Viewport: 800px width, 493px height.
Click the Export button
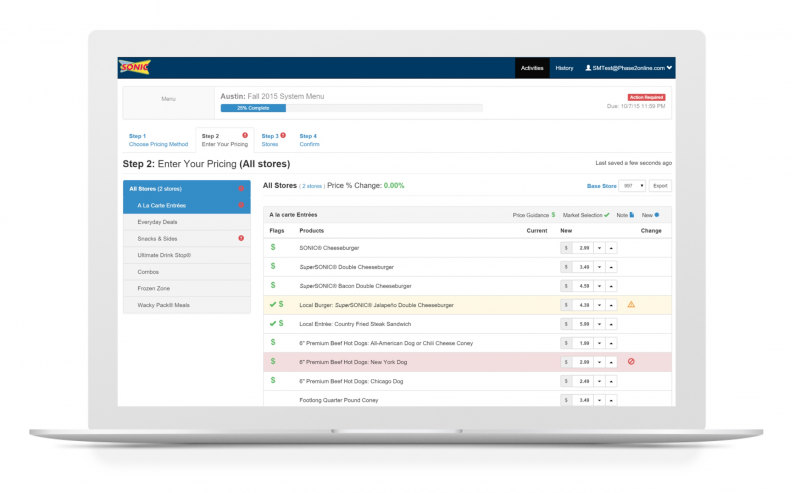click(660, 186)
